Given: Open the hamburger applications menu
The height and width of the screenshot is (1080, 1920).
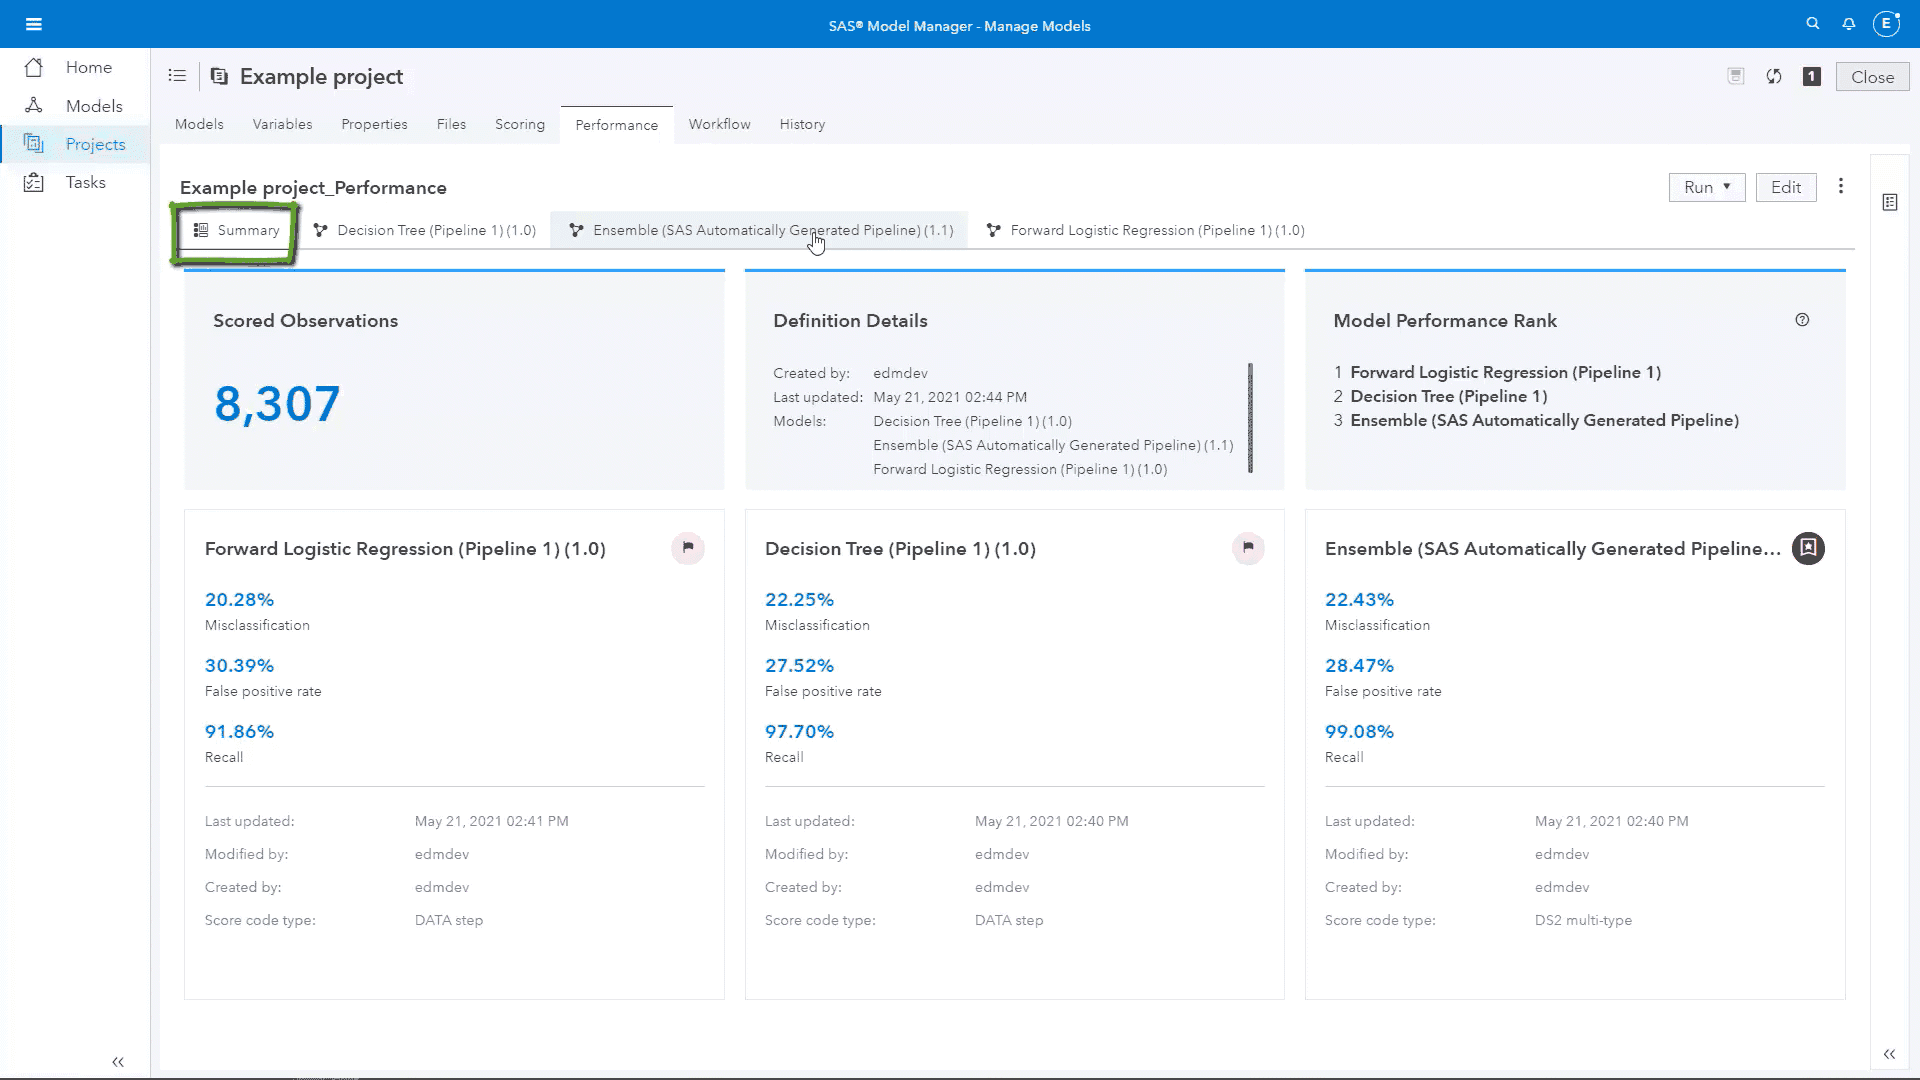Looking at the screenshot, I should click(34, 24).
